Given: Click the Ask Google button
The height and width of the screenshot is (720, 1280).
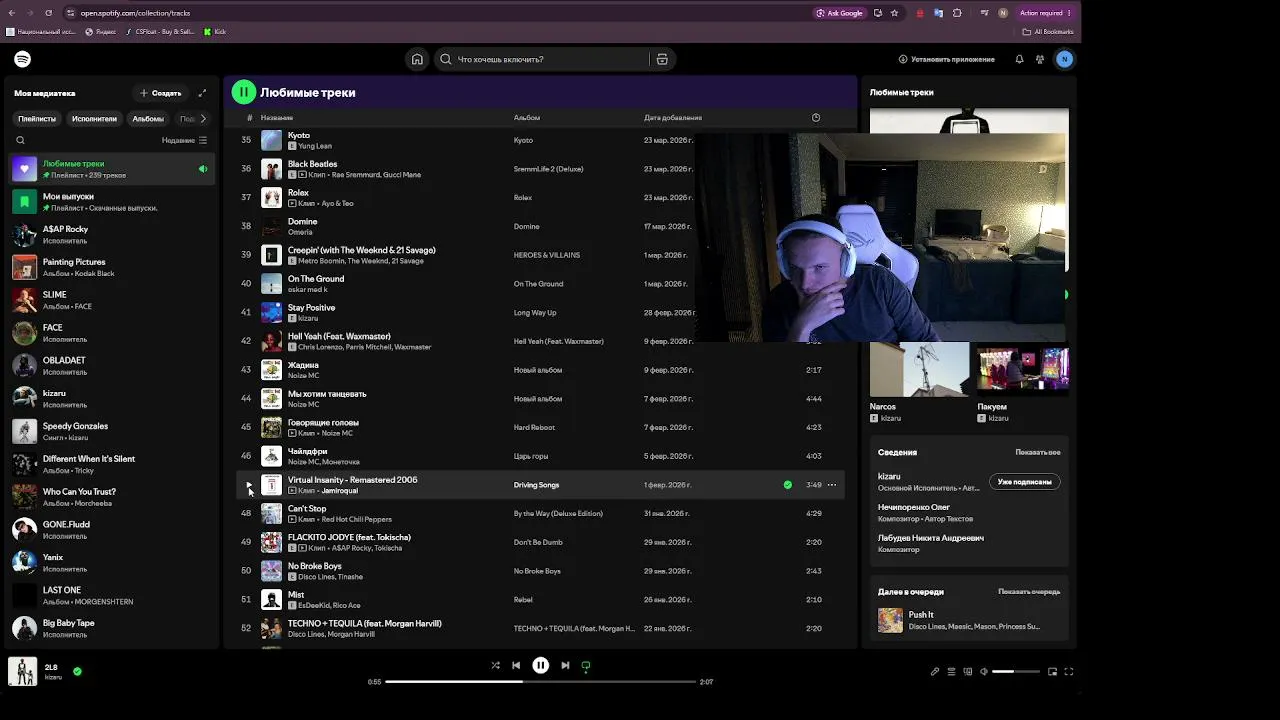Looking at the screenshot, I should (x=839, y=13).
